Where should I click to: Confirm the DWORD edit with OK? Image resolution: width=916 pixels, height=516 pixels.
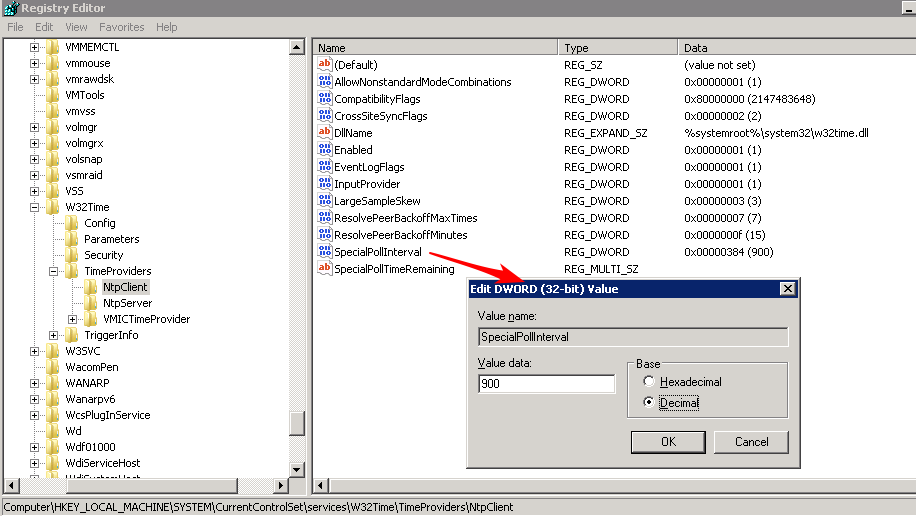[x=668, y=441]
